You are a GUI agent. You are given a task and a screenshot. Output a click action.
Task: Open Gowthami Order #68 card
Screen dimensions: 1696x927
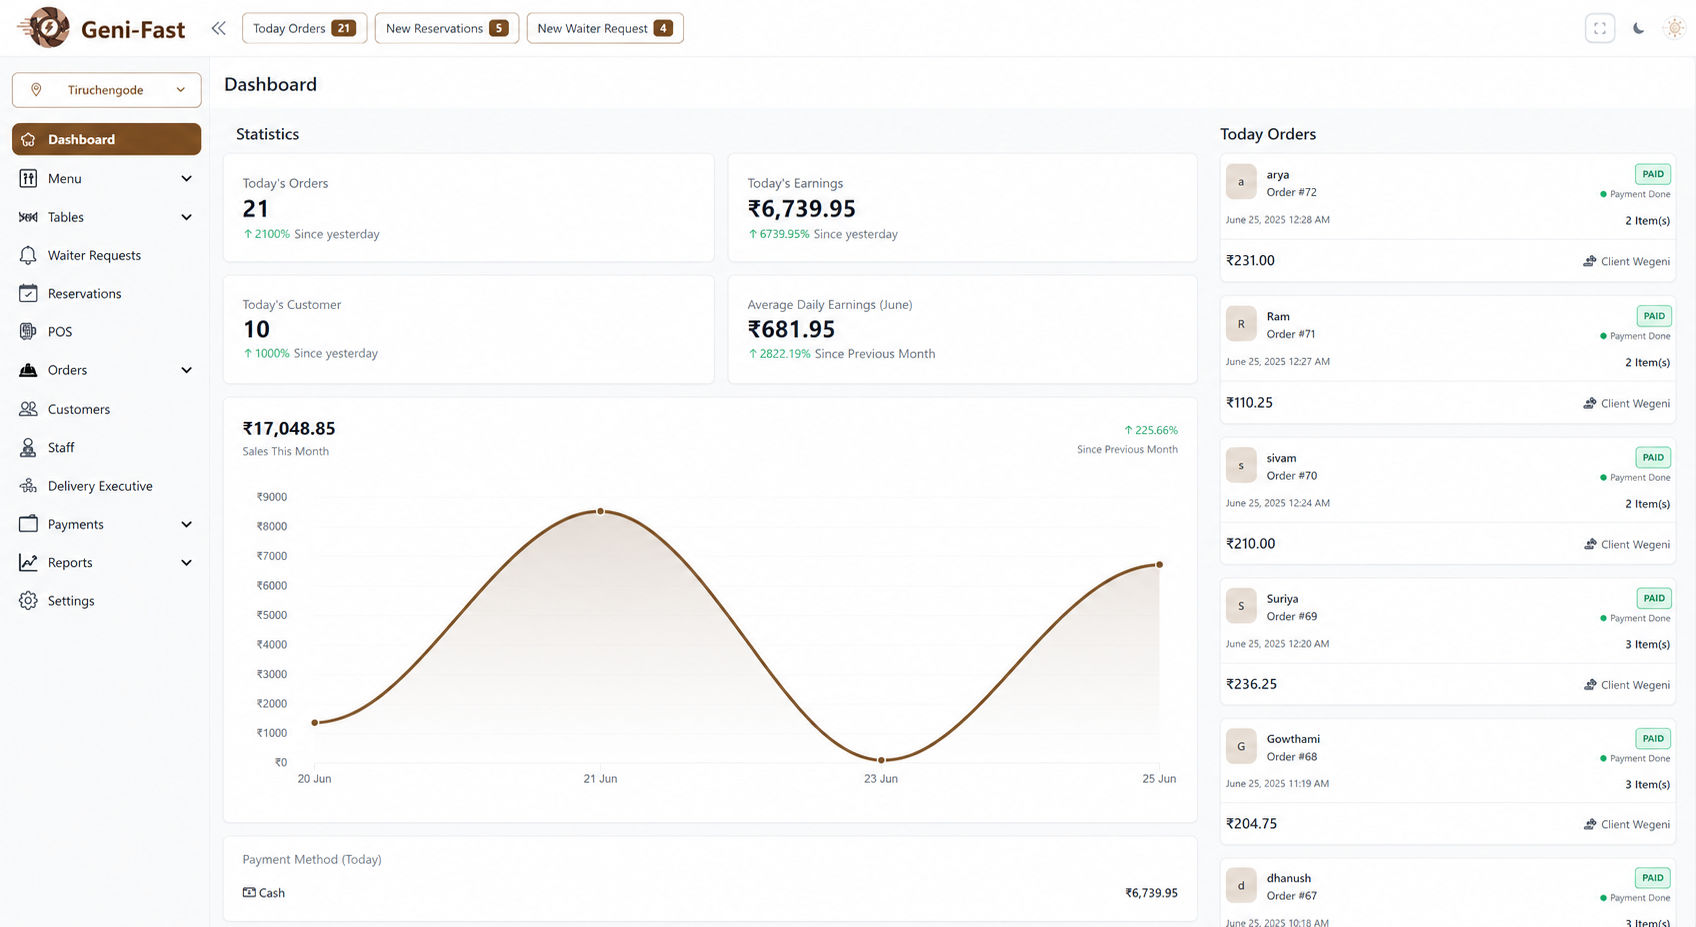click(1447, 781)
